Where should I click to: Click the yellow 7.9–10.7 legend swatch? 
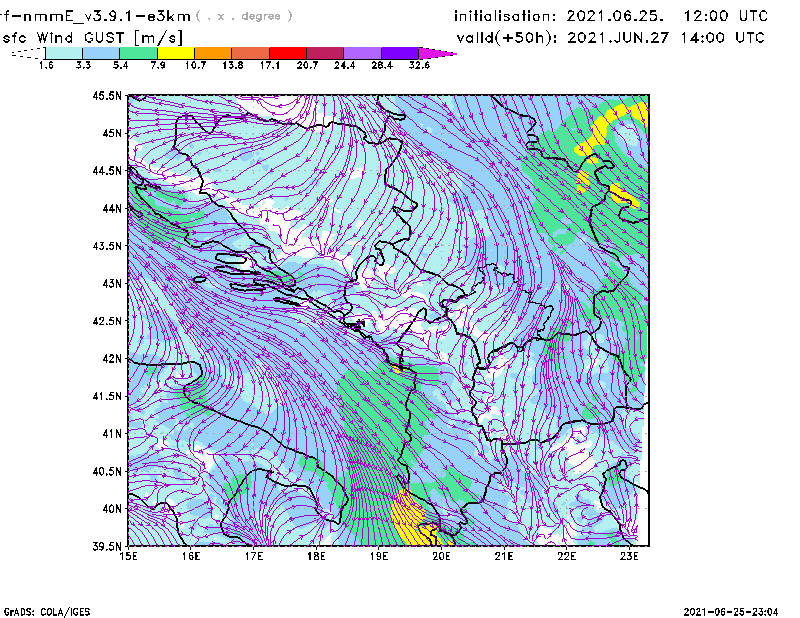click(176, 52)
